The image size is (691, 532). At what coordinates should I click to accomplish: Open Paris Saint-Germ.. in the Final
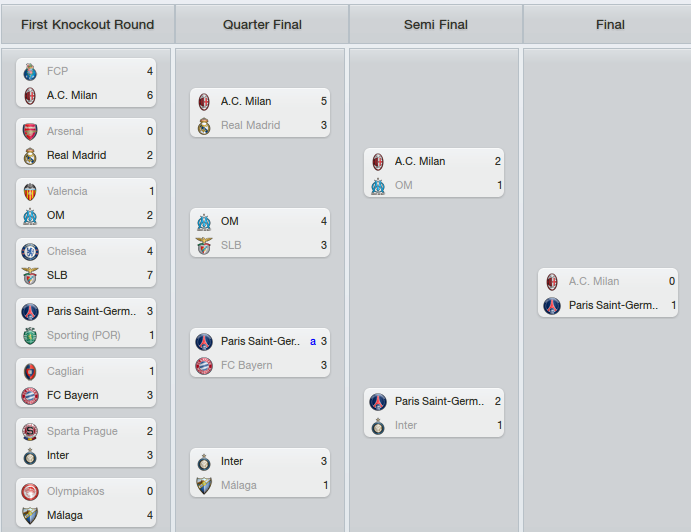coord(613,305)
